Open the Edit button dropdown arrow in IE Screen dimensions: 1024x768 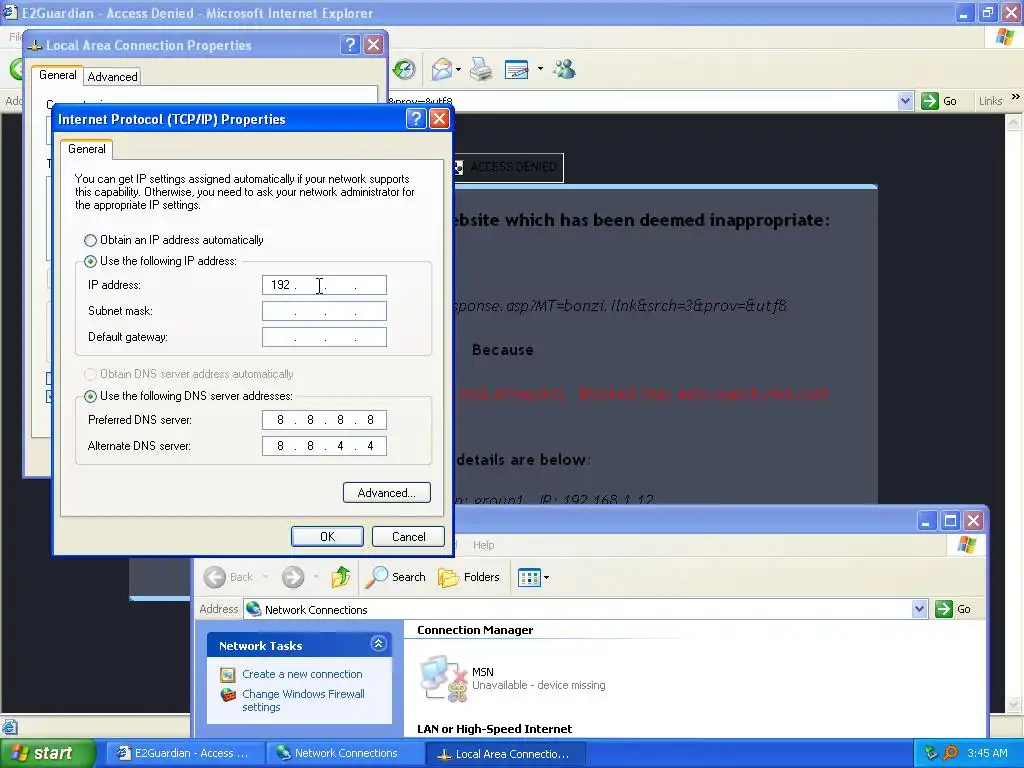click(x=540, y=69)
